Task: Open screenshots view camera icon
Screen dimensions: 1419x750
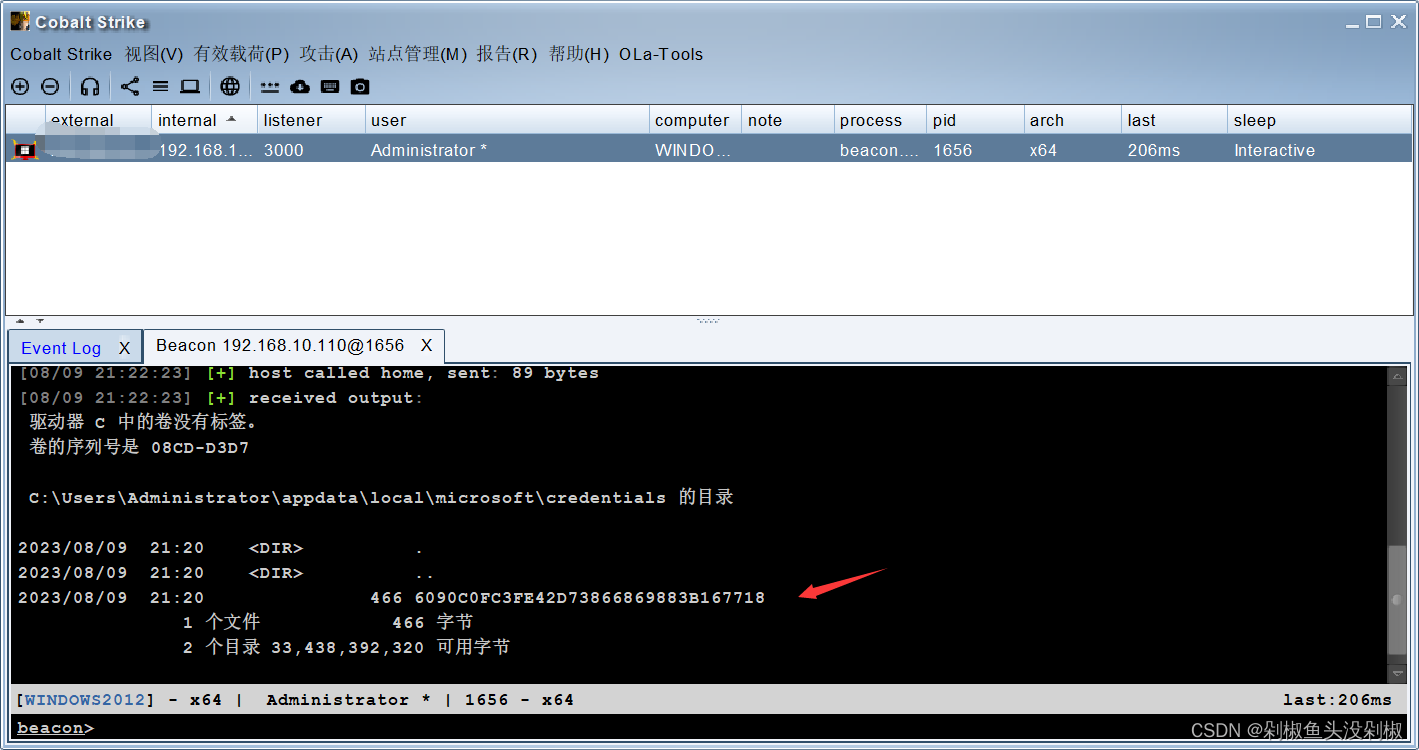Action: tap(360, 87)
